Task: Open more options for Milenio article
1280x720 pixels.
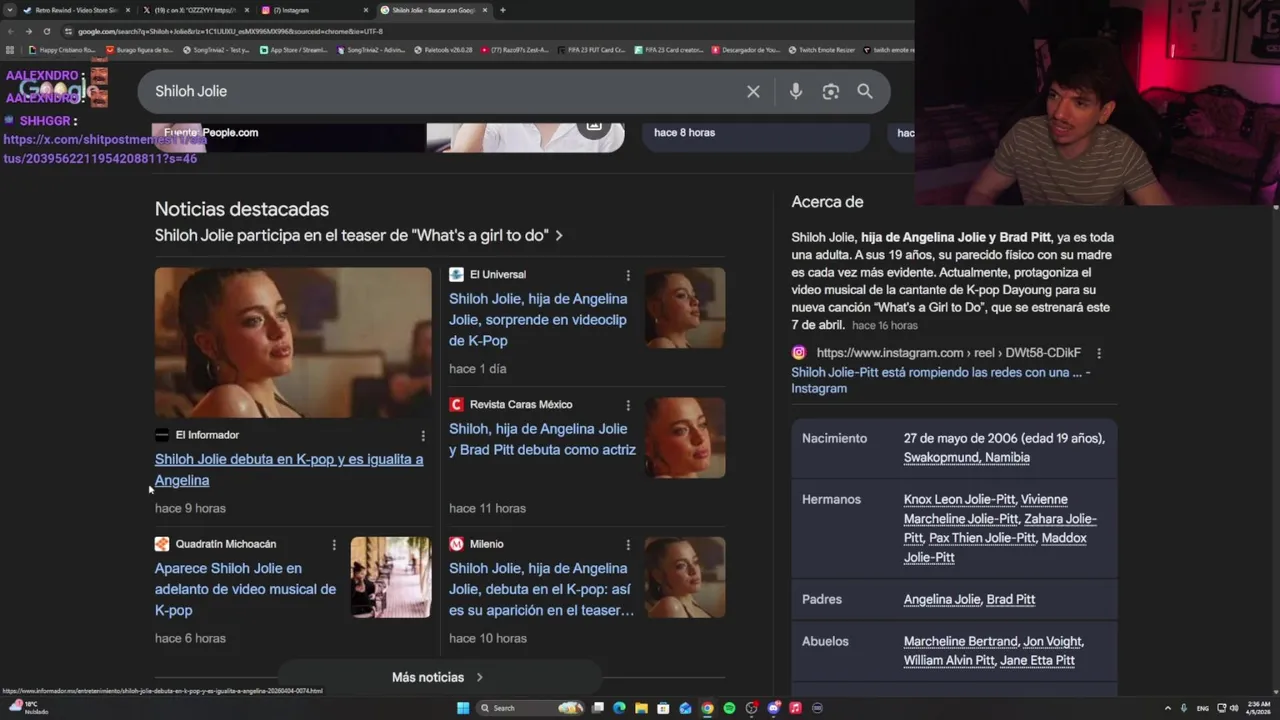Action: coord(628,545)
